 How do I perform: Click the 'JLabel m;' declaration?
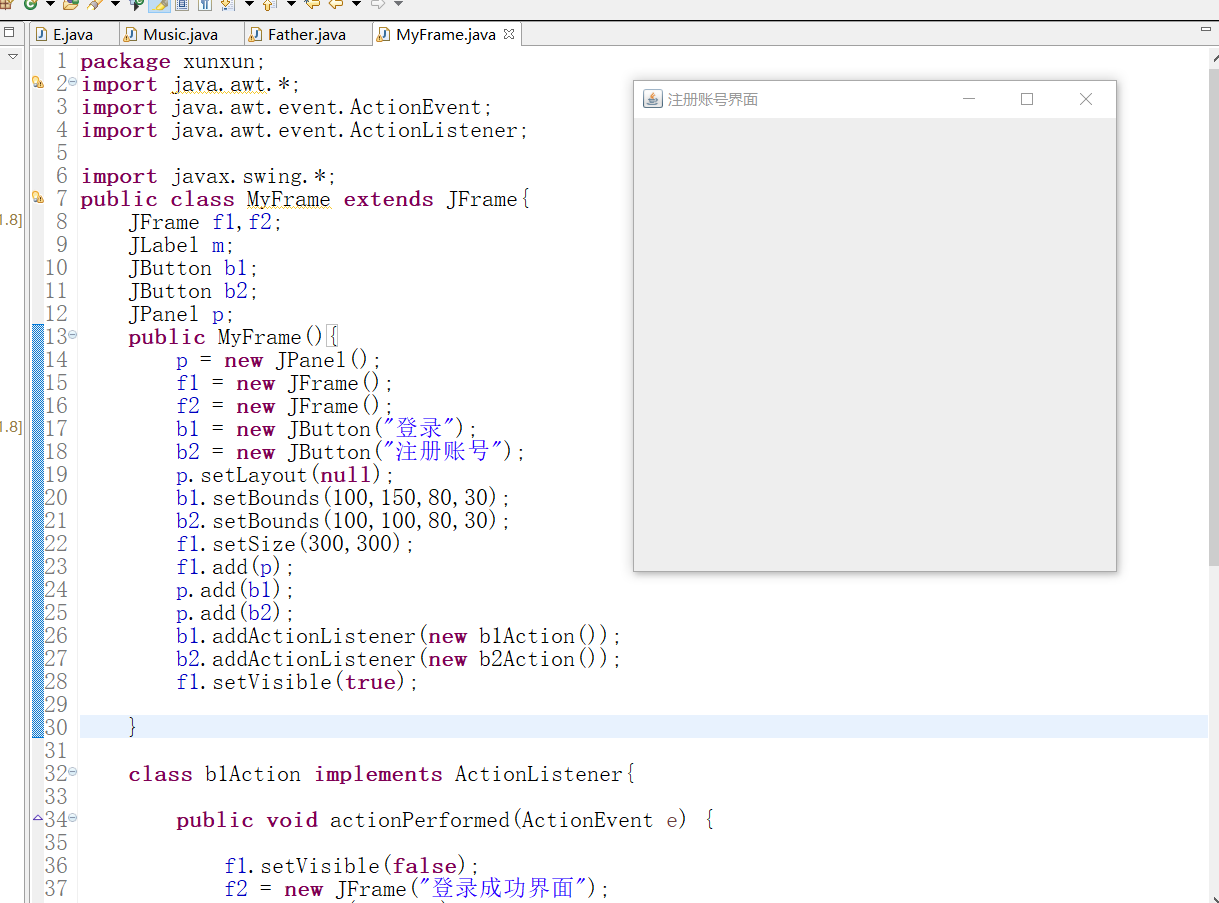[x=181, y=245]
